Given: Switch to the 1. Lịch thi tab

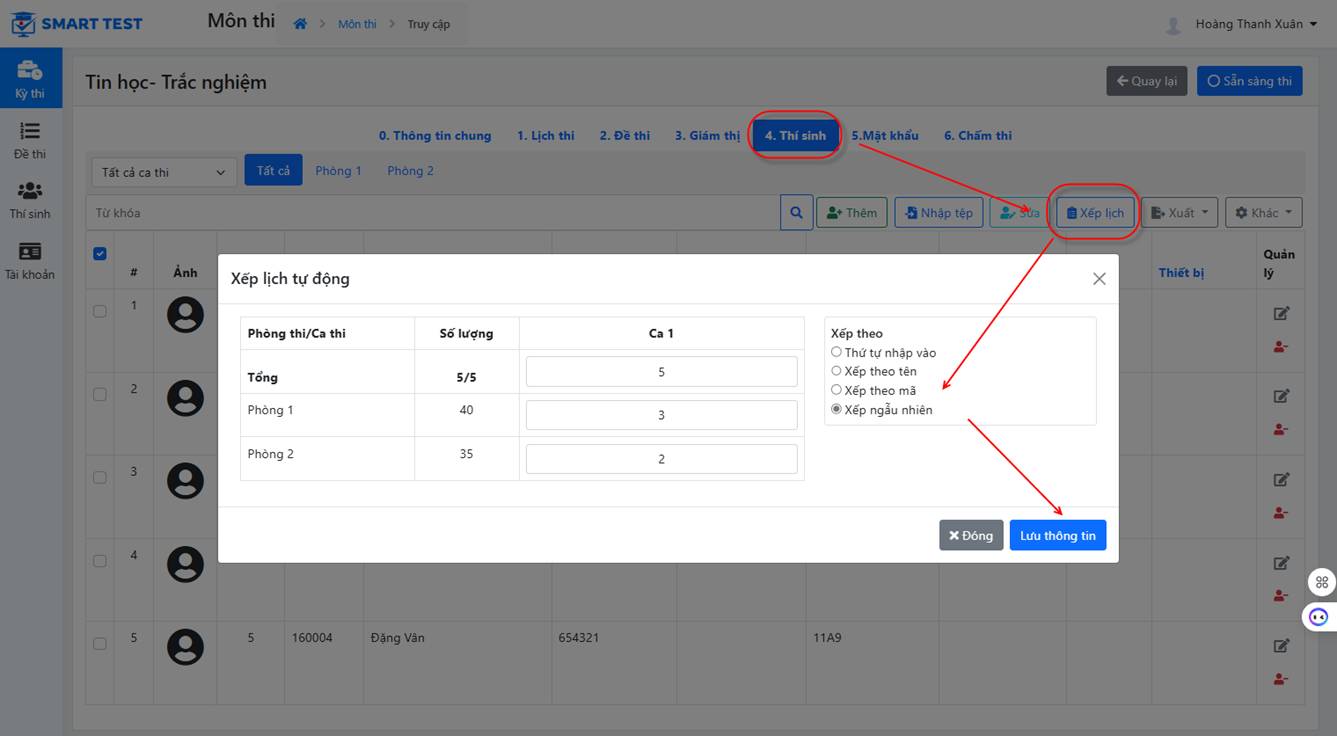Looking at the screenshot, I should point(546,136).
